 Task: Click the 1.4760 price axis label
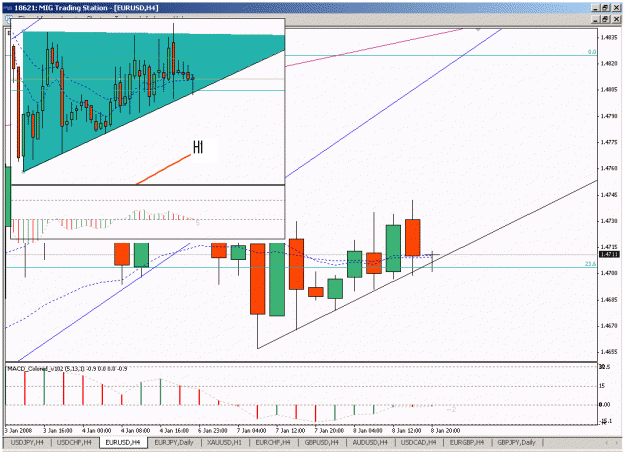609,168
